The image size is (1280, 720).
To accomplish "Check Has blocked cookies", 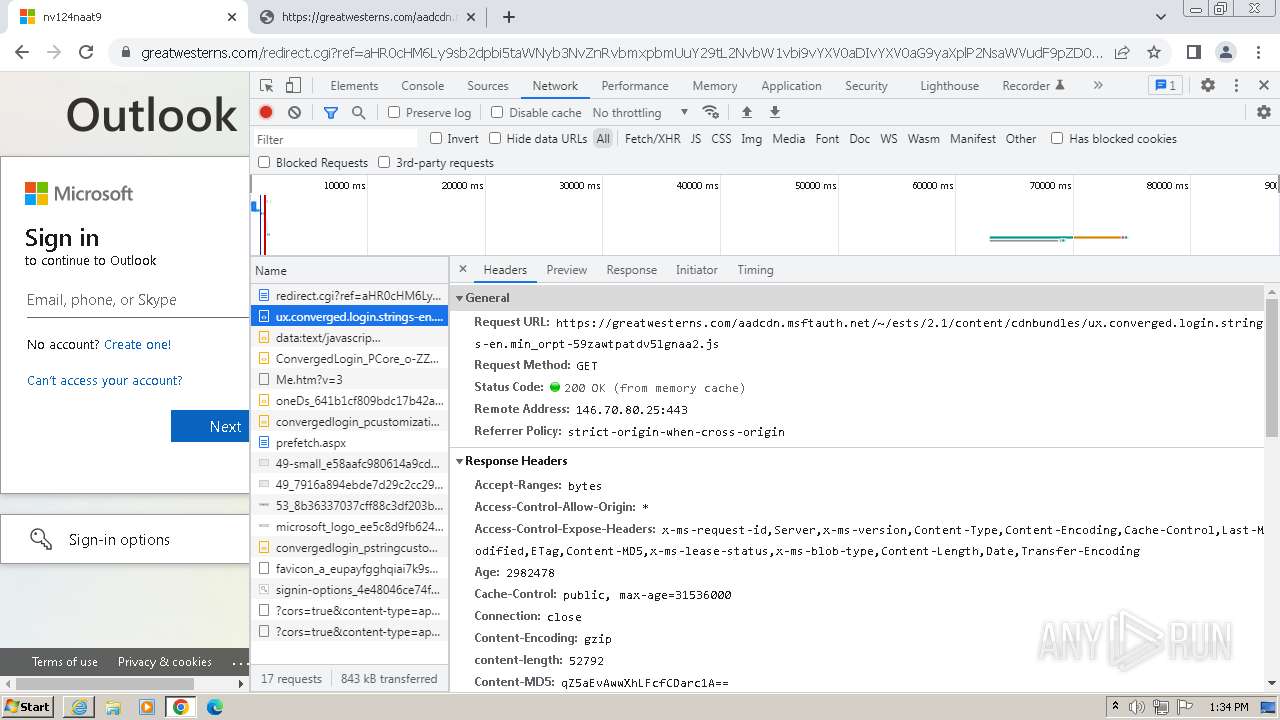I will coord(1057,138).
